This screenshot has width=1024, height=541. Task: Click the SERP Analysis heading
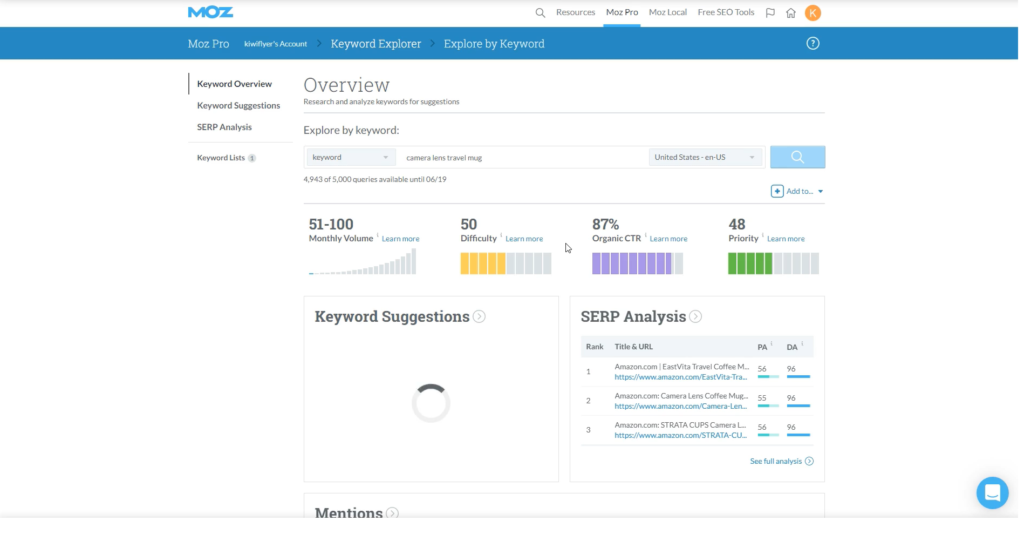(x=633, y=316)
